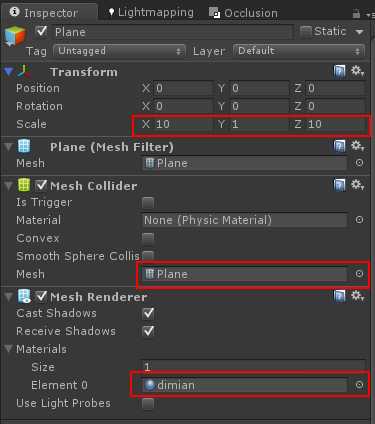Collapse the Materials foldout arrow
This screenshot has height=424, width=375.
(x=9, y=349)
